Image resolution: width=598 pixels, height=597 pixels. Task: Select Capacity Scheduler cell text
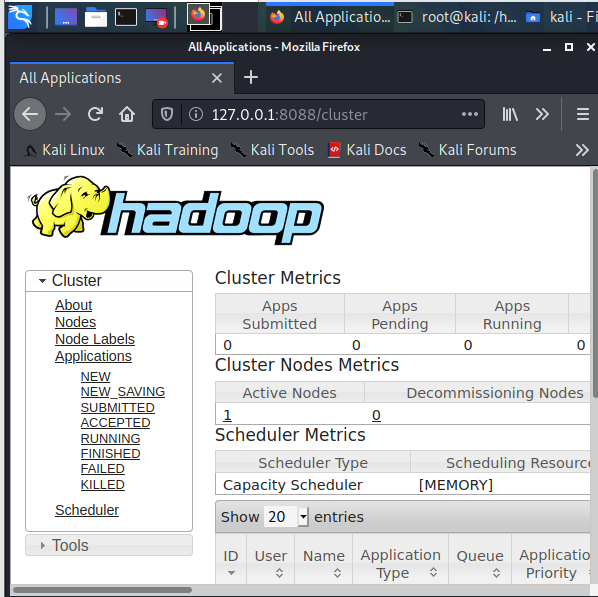point(293,485)
